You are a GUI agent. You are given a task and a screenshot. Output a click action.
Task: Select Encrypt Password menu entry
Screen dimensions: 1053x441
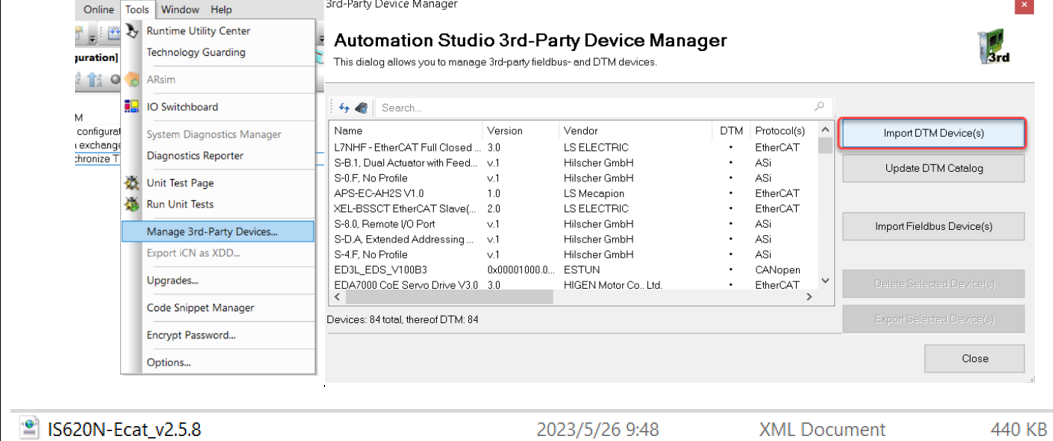(191, 335)
